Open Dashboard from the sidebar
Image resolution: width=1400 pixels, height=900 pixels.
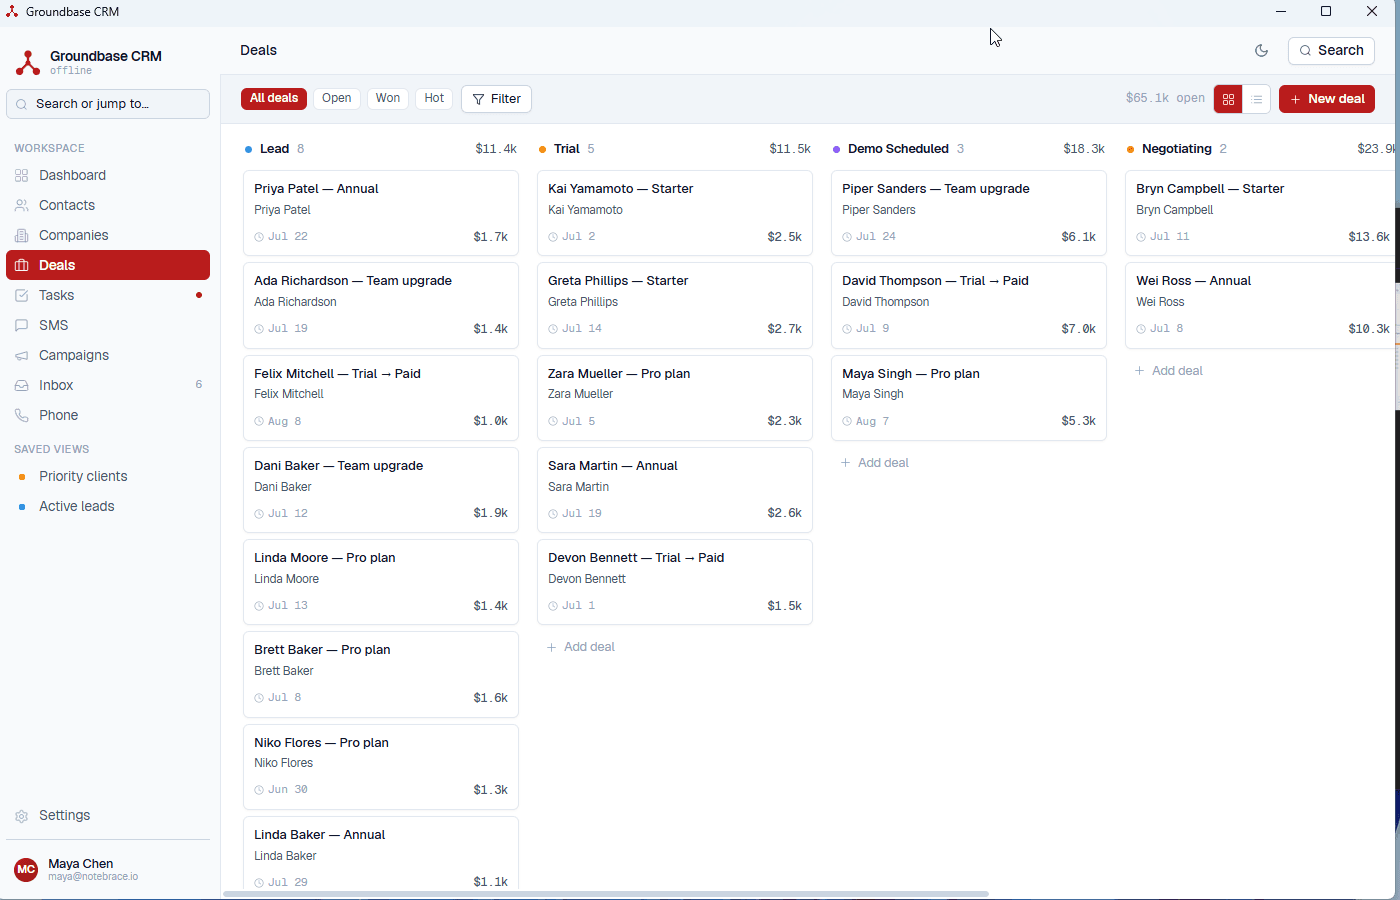[x=108, y=175]
